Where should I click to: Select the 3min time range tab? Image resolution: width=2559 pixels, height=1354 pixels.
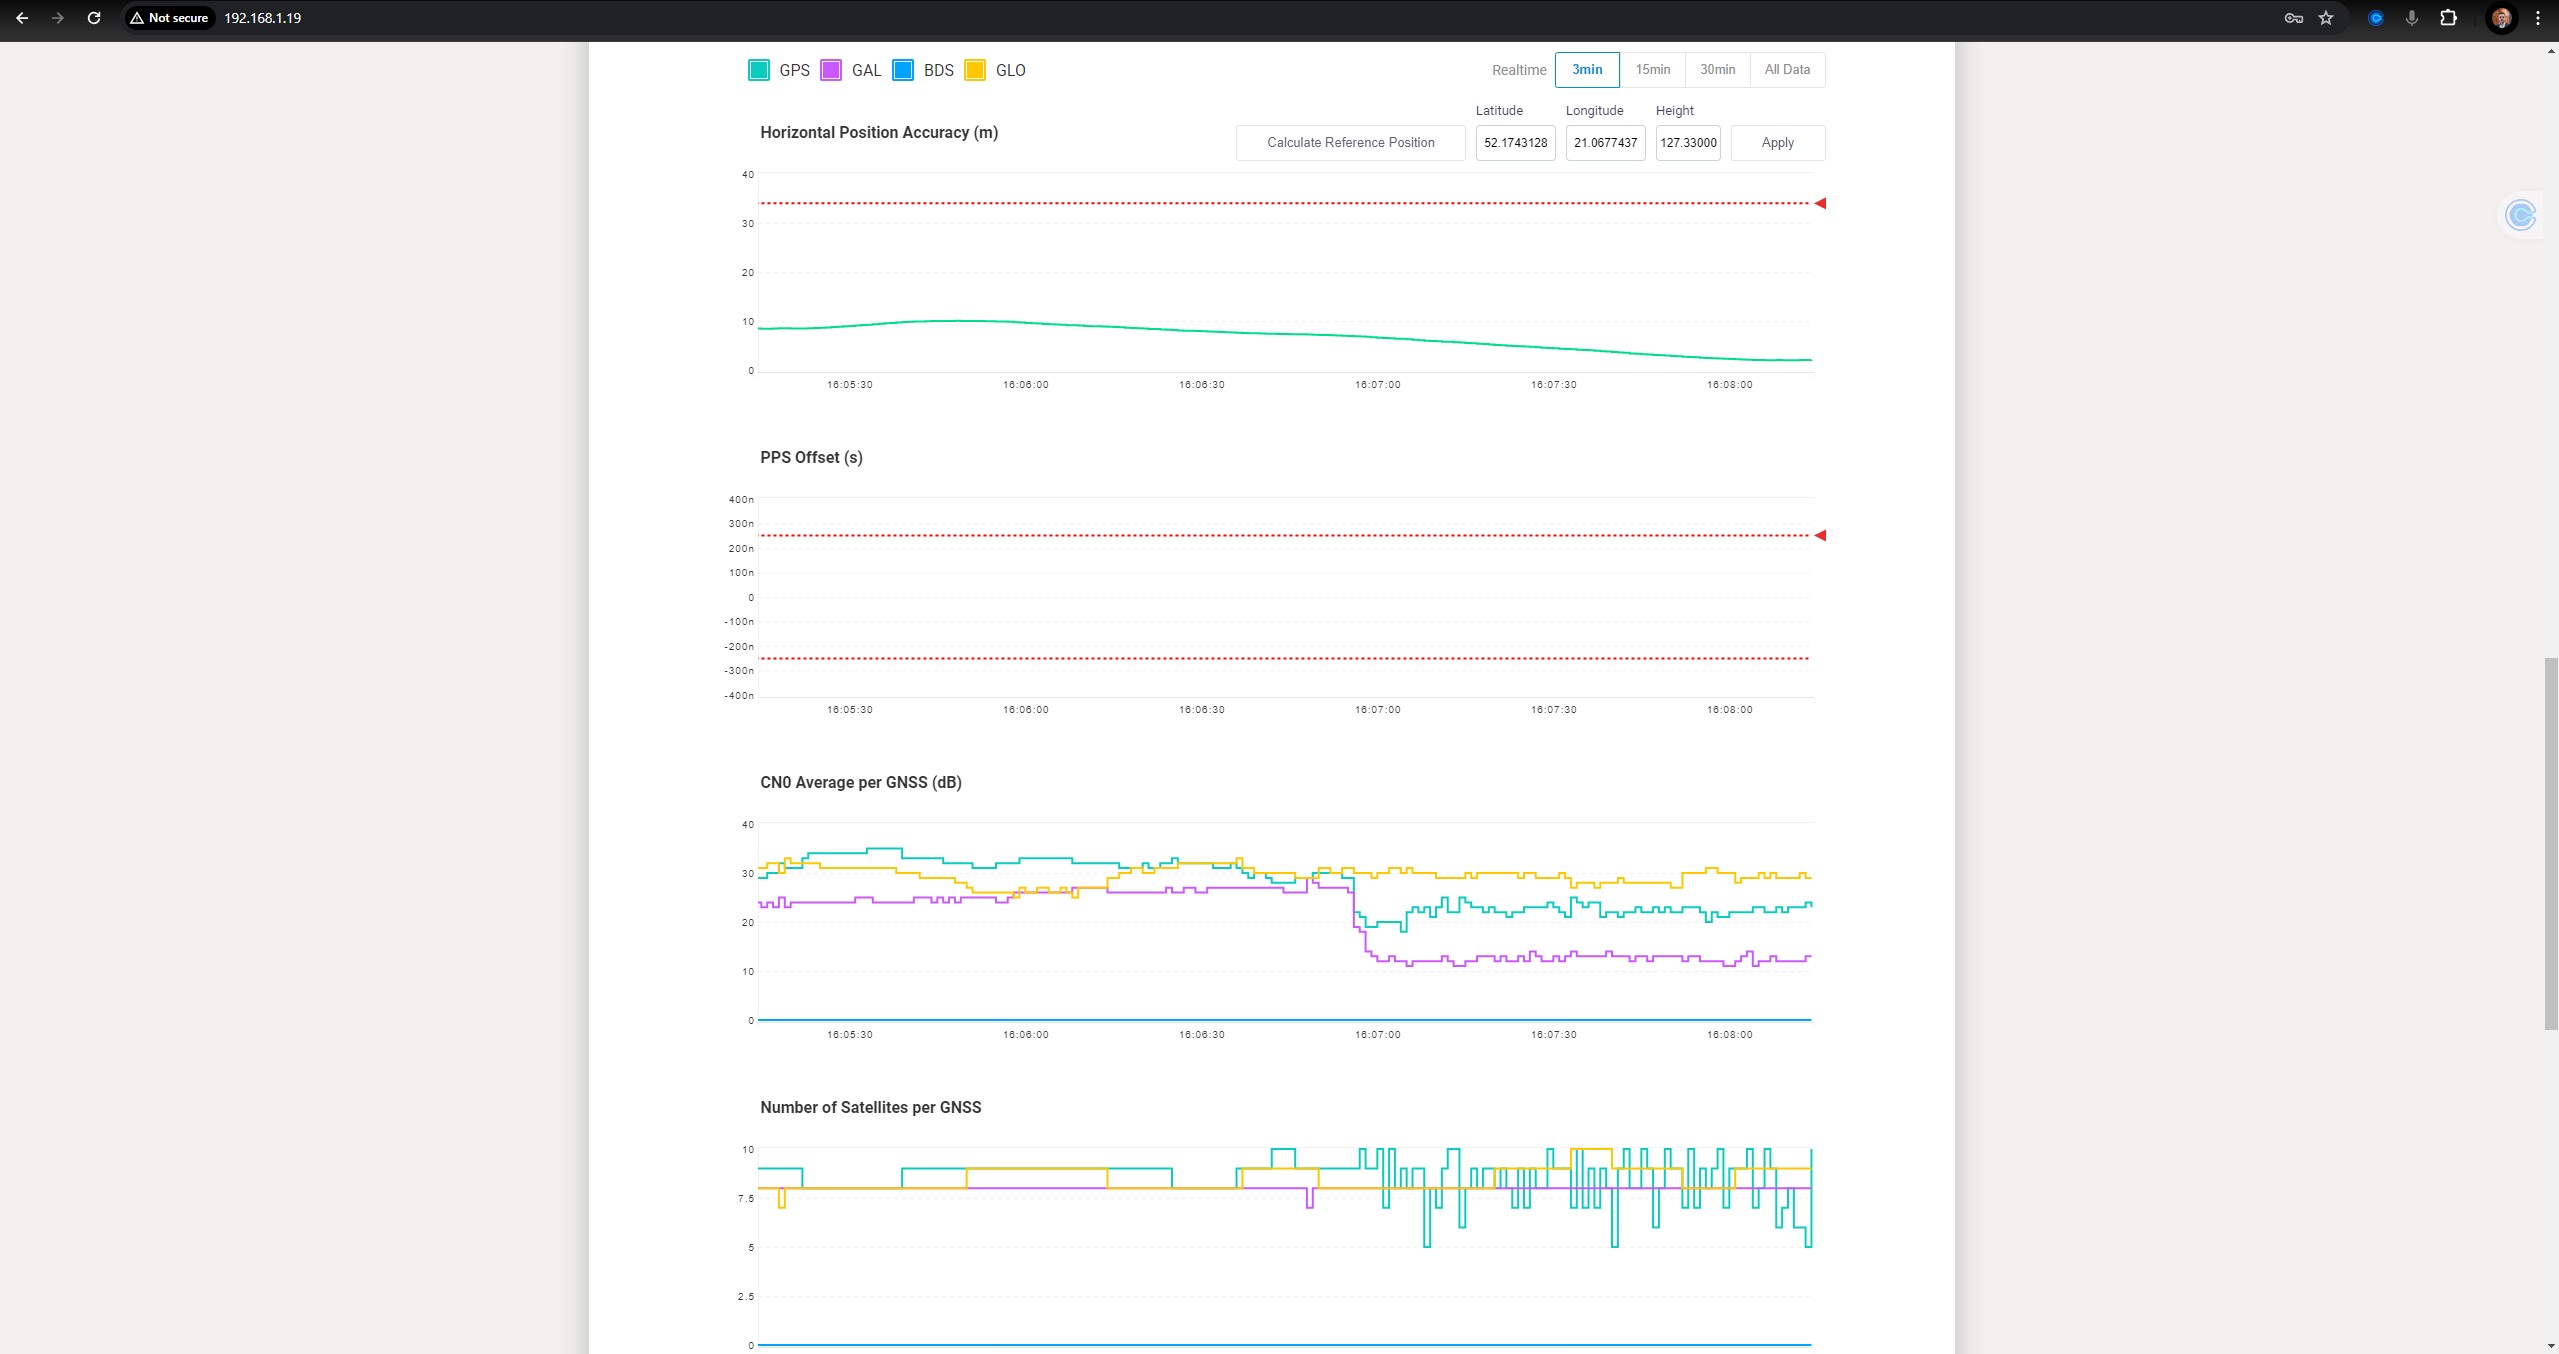click(x=1587, y=70)
